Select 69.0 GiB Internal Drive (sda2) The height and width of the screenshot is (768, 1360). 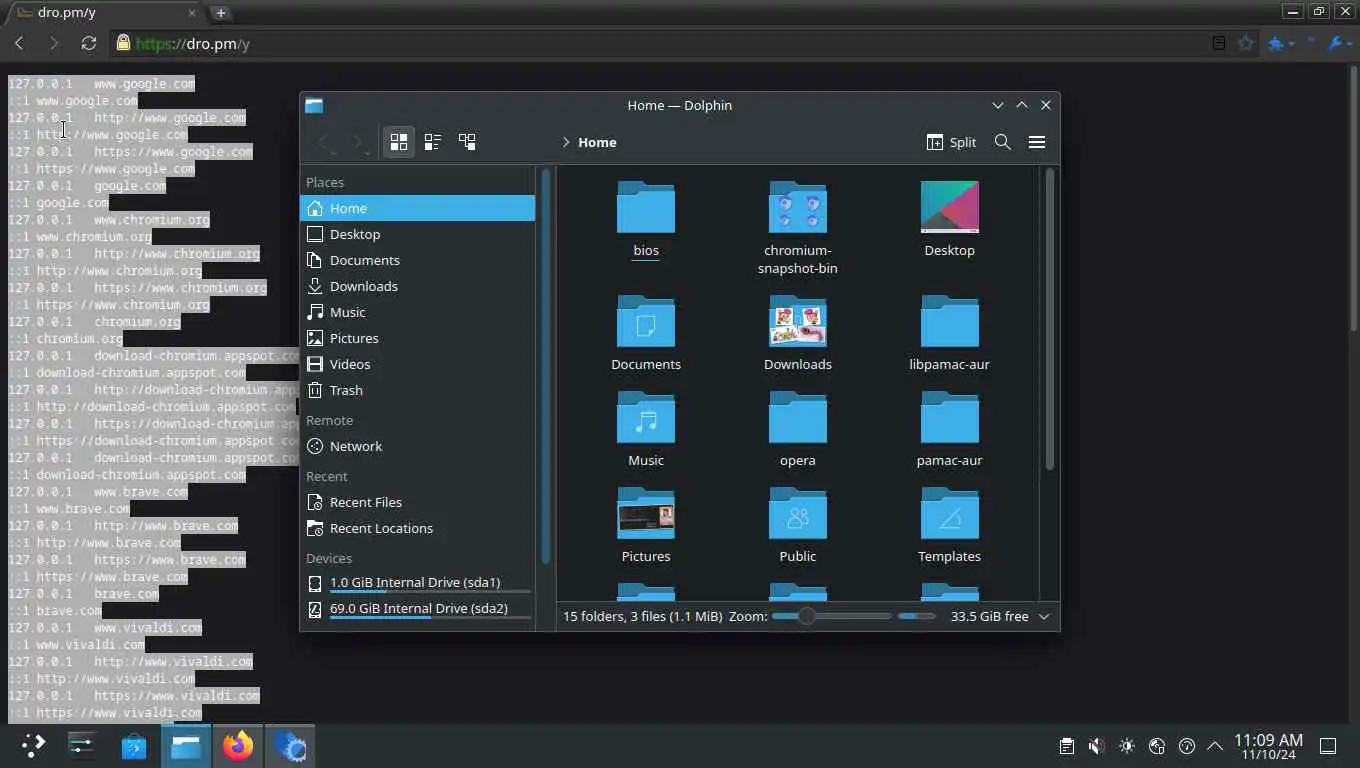(418, 609)
